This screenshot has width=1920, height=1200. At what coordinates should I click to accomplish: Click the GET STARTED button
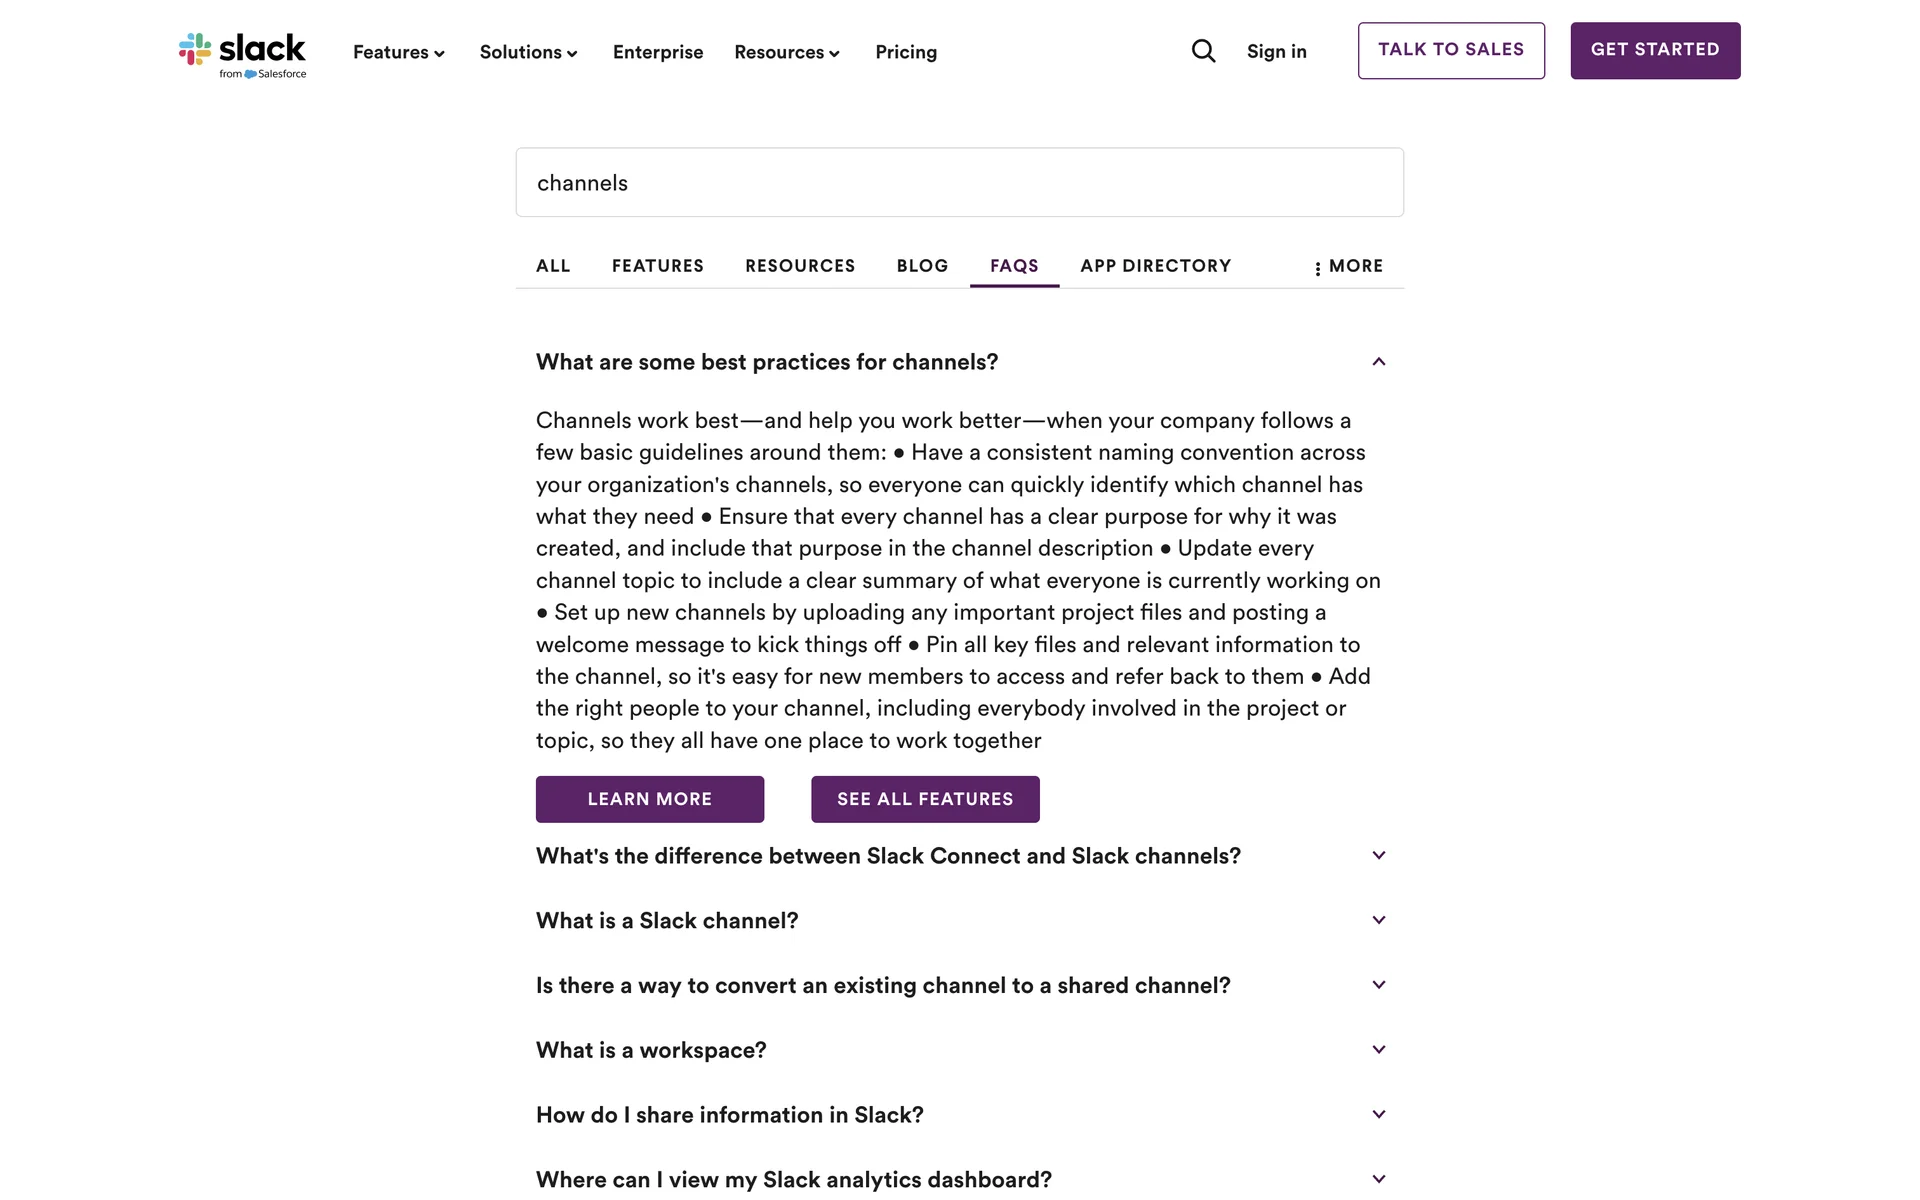1655,50
